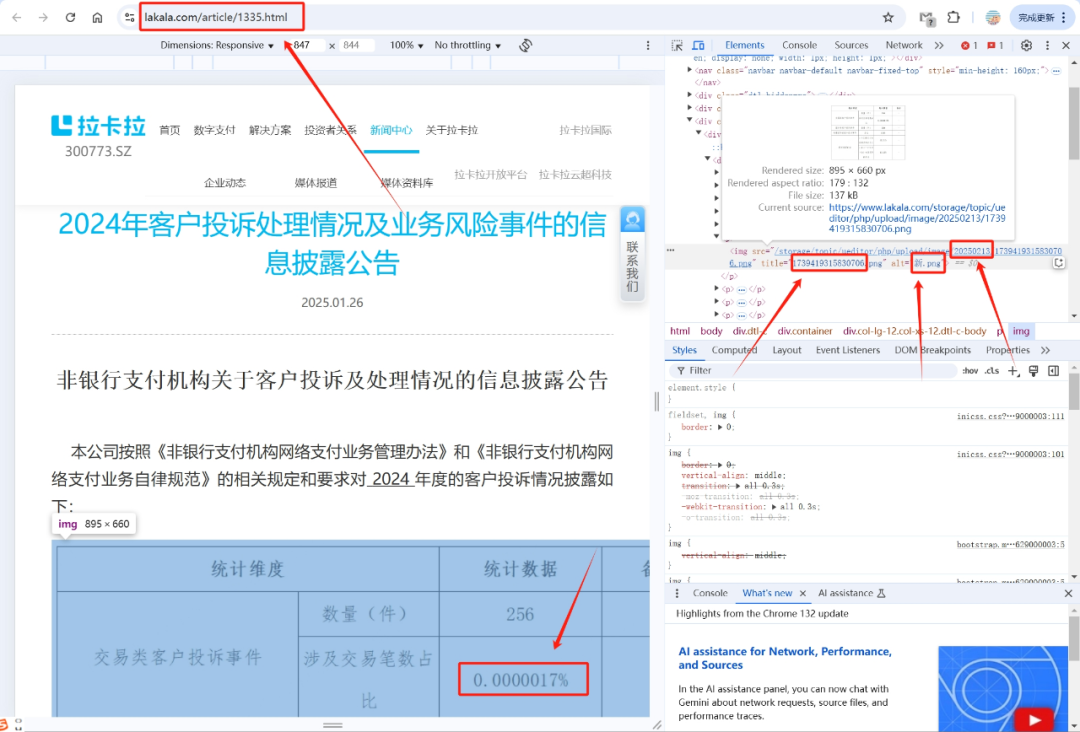Open the red errors count badge
This screenshot has height=732, width=1080.
(969, 45)
